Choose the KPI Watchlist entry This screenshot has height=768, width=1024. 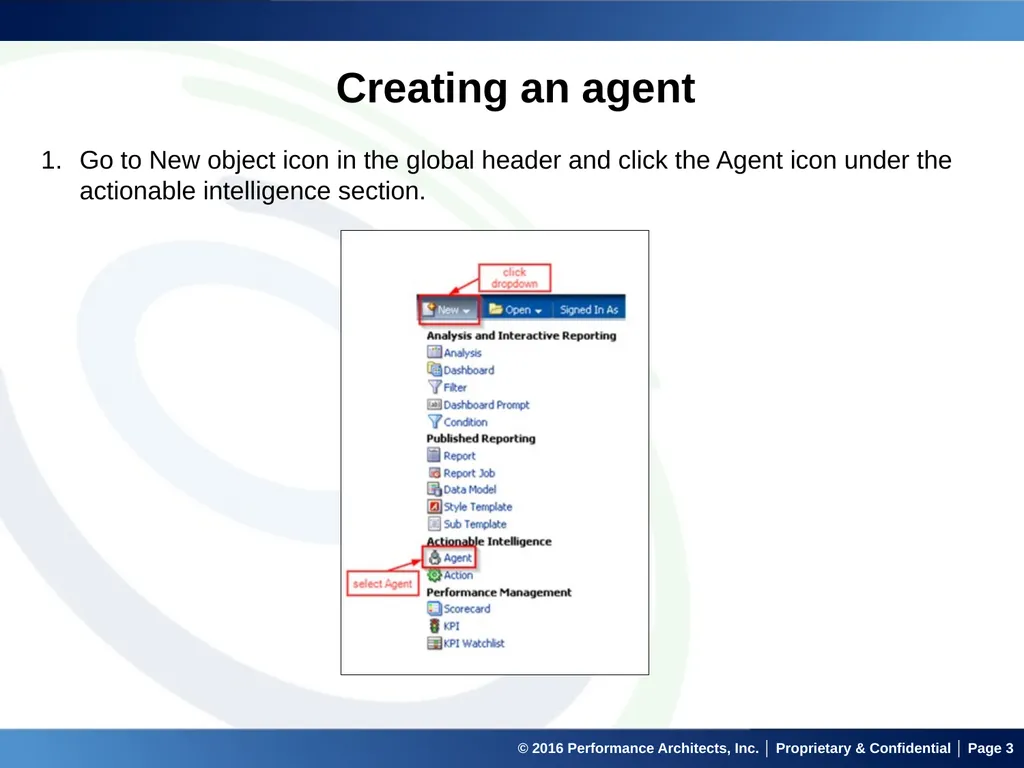click(474, 643)
